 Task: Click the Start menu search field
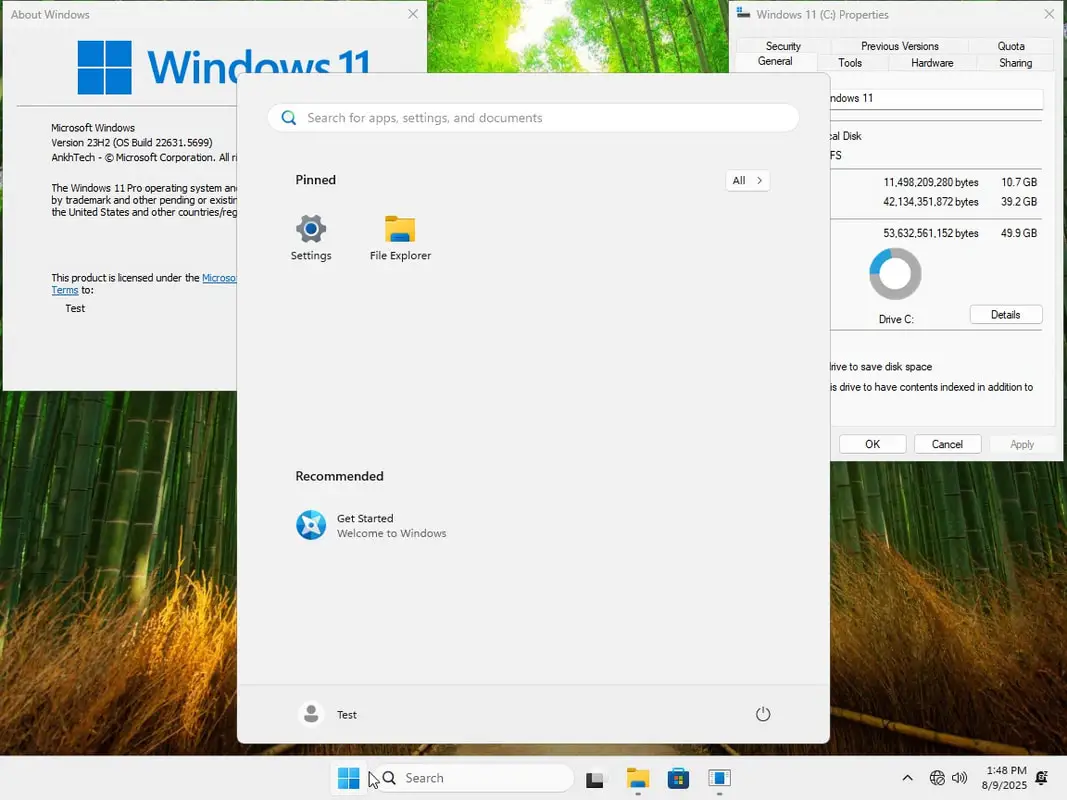pos(533,118)
